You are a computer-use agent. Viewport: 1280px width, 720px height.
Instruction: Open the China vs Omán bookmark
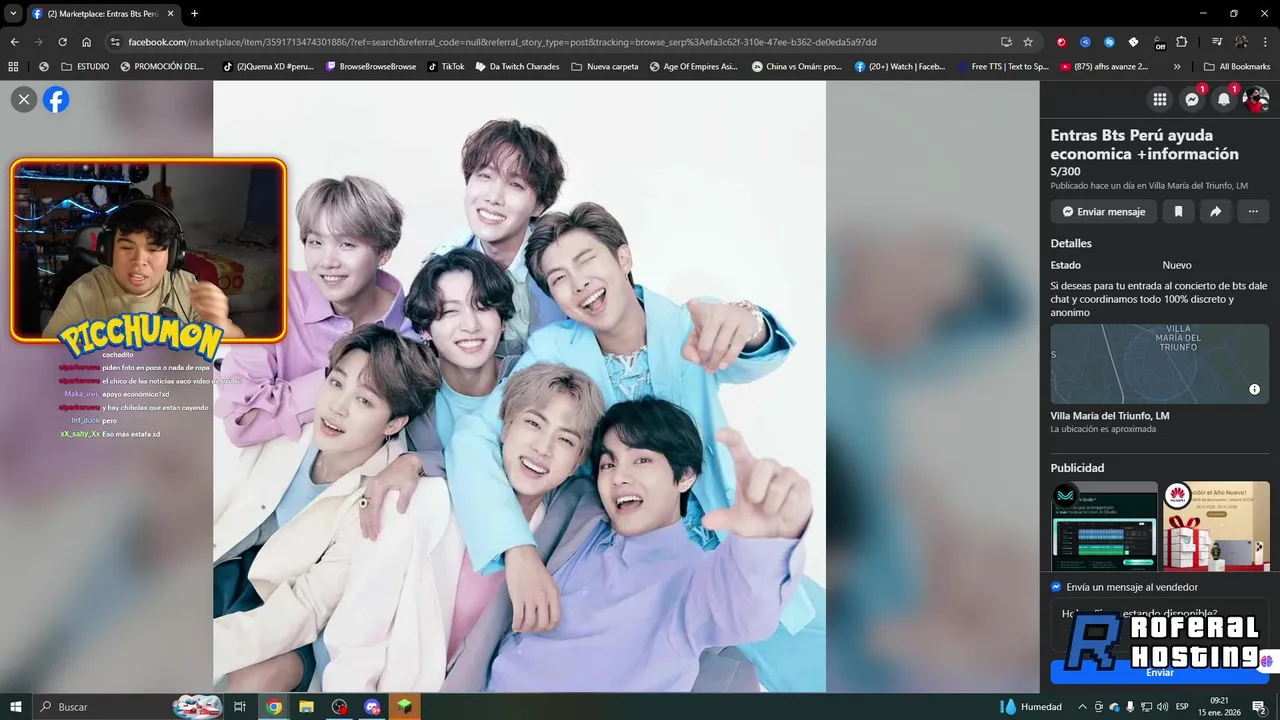[x=797, y=67]
